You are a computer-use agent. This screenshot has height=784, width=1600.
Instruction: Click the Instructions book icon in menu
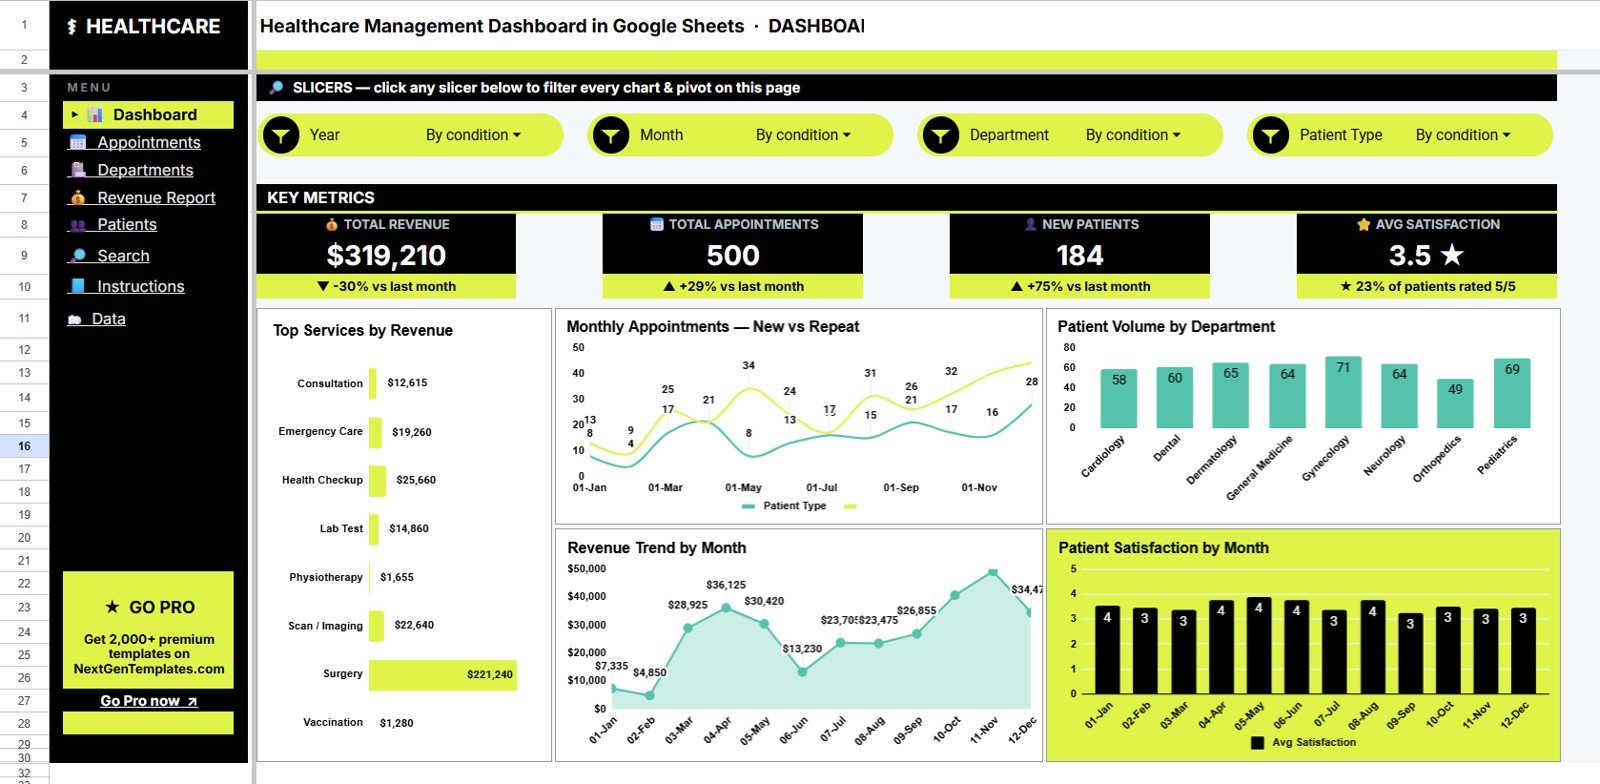click(x=78, y=286)
